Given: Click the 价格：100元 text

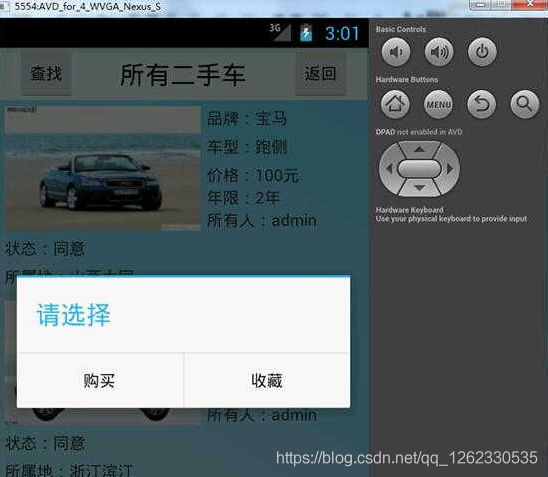Looking at the screenshot, I should click(253, 175).
